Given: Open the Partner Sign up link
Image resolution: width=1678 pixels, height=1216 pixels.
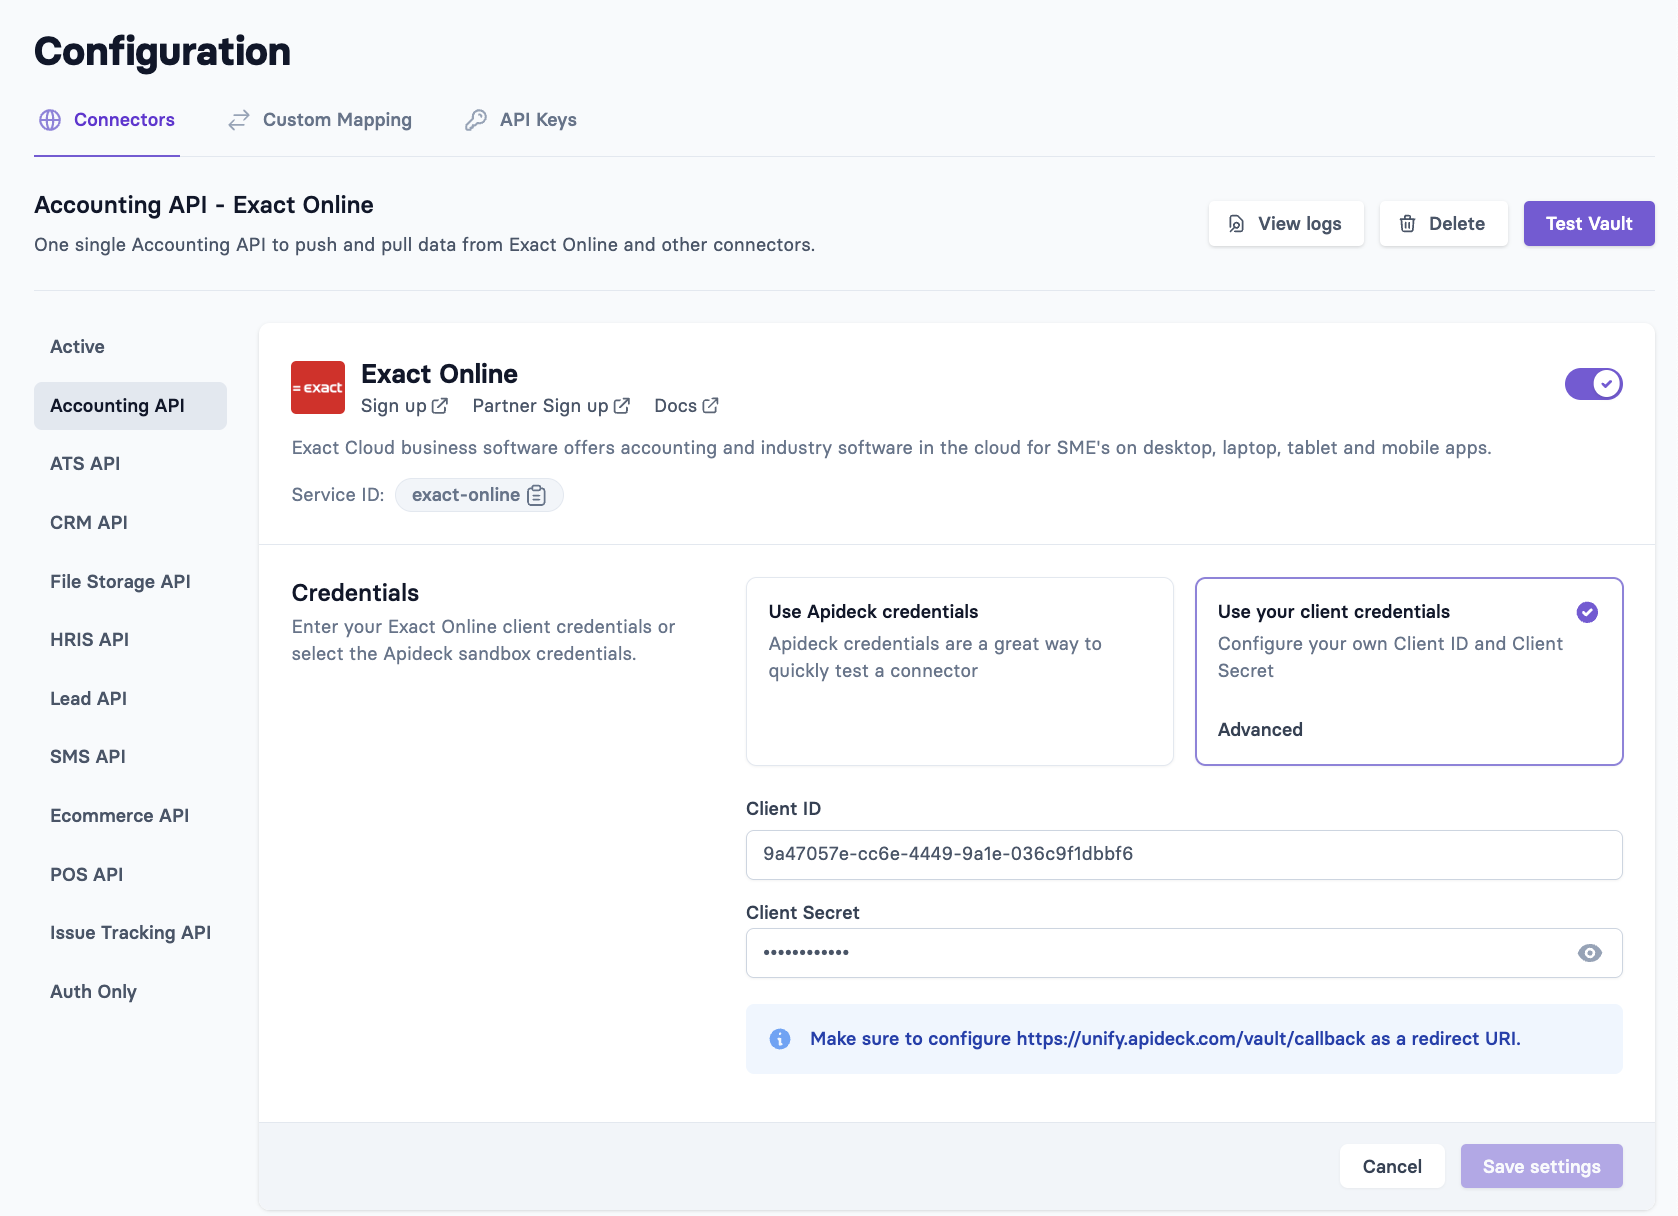Looking at the screenshot, I should coord(551,406).
